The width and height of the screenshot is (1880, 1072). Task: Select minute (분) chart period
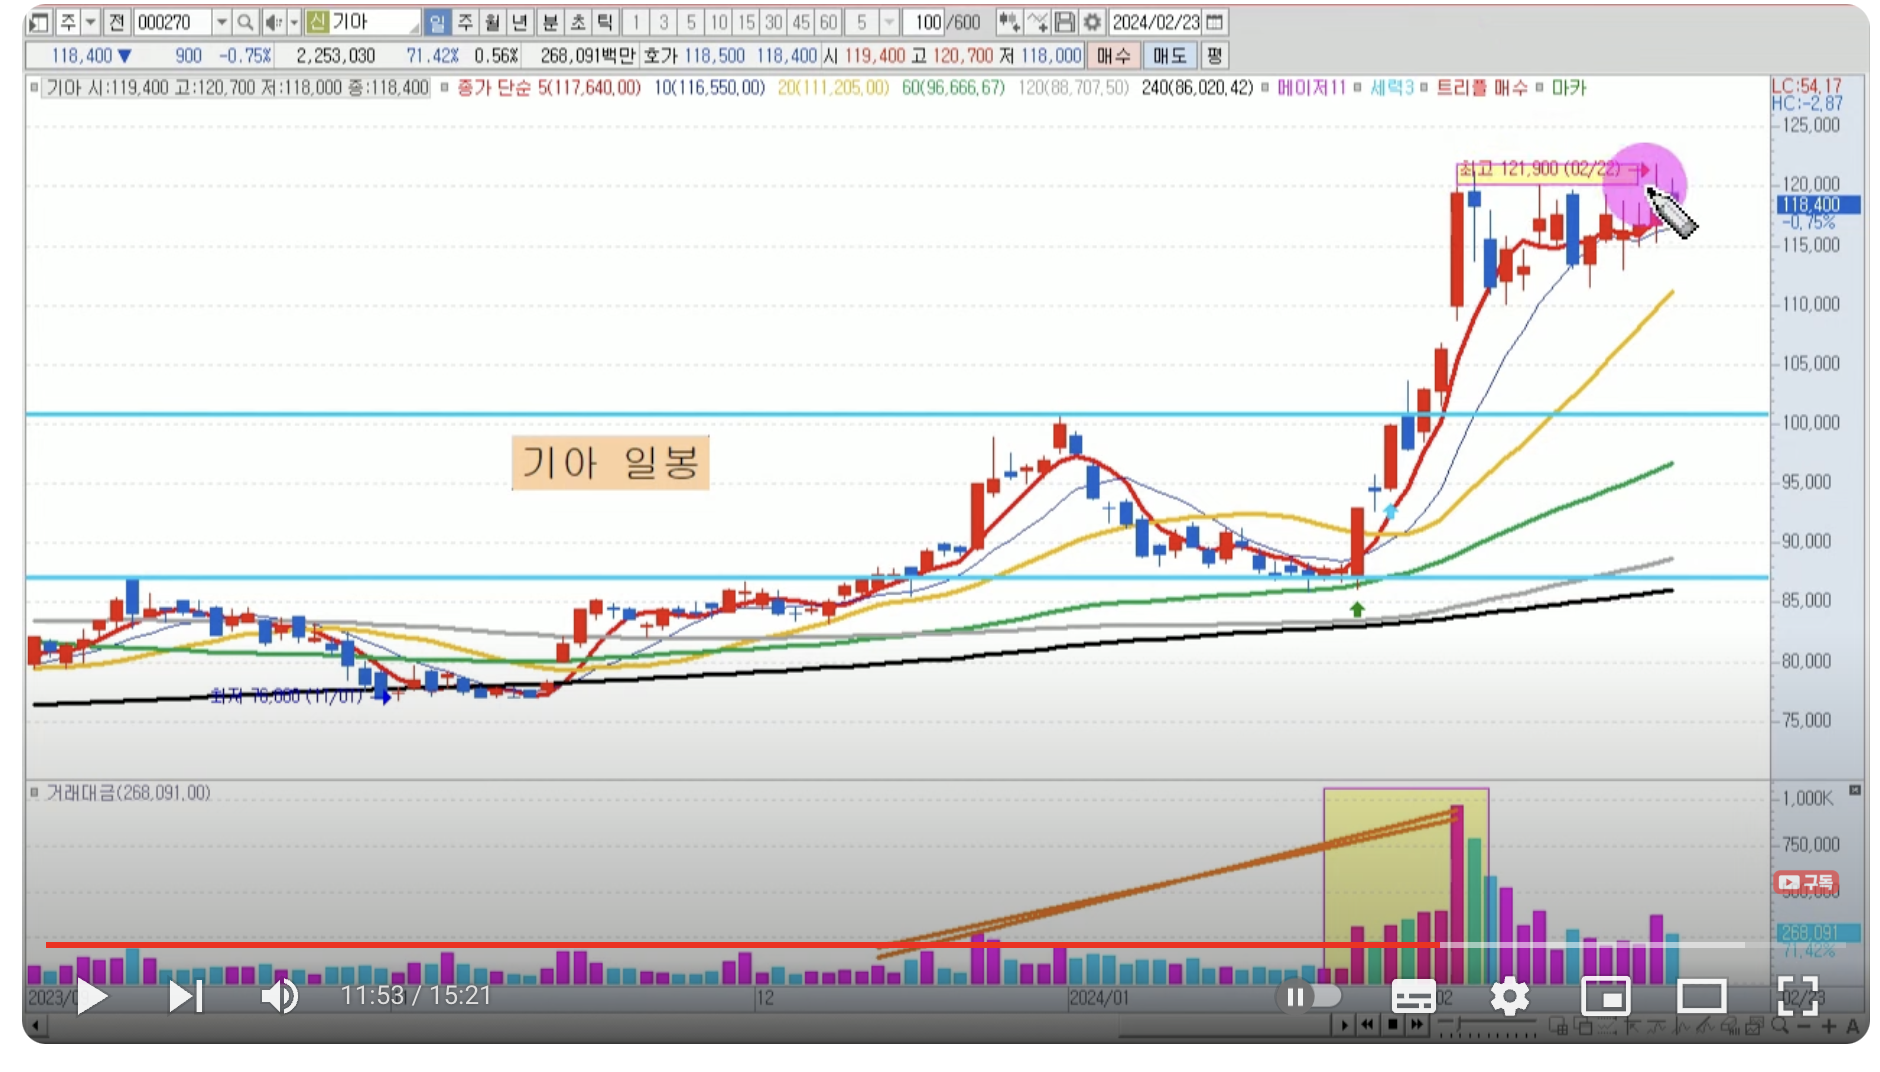coord(550,22)
